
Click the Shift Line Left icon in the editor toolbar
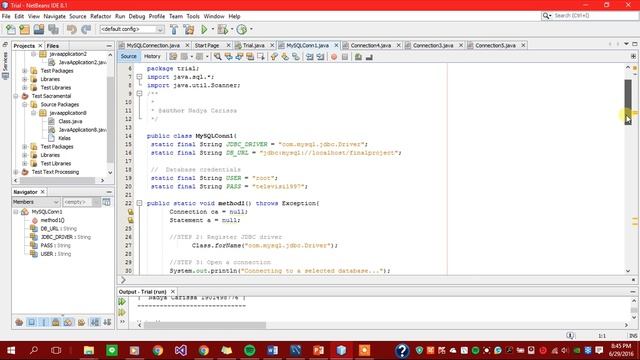pyautogui.click(x=309, y=57)
